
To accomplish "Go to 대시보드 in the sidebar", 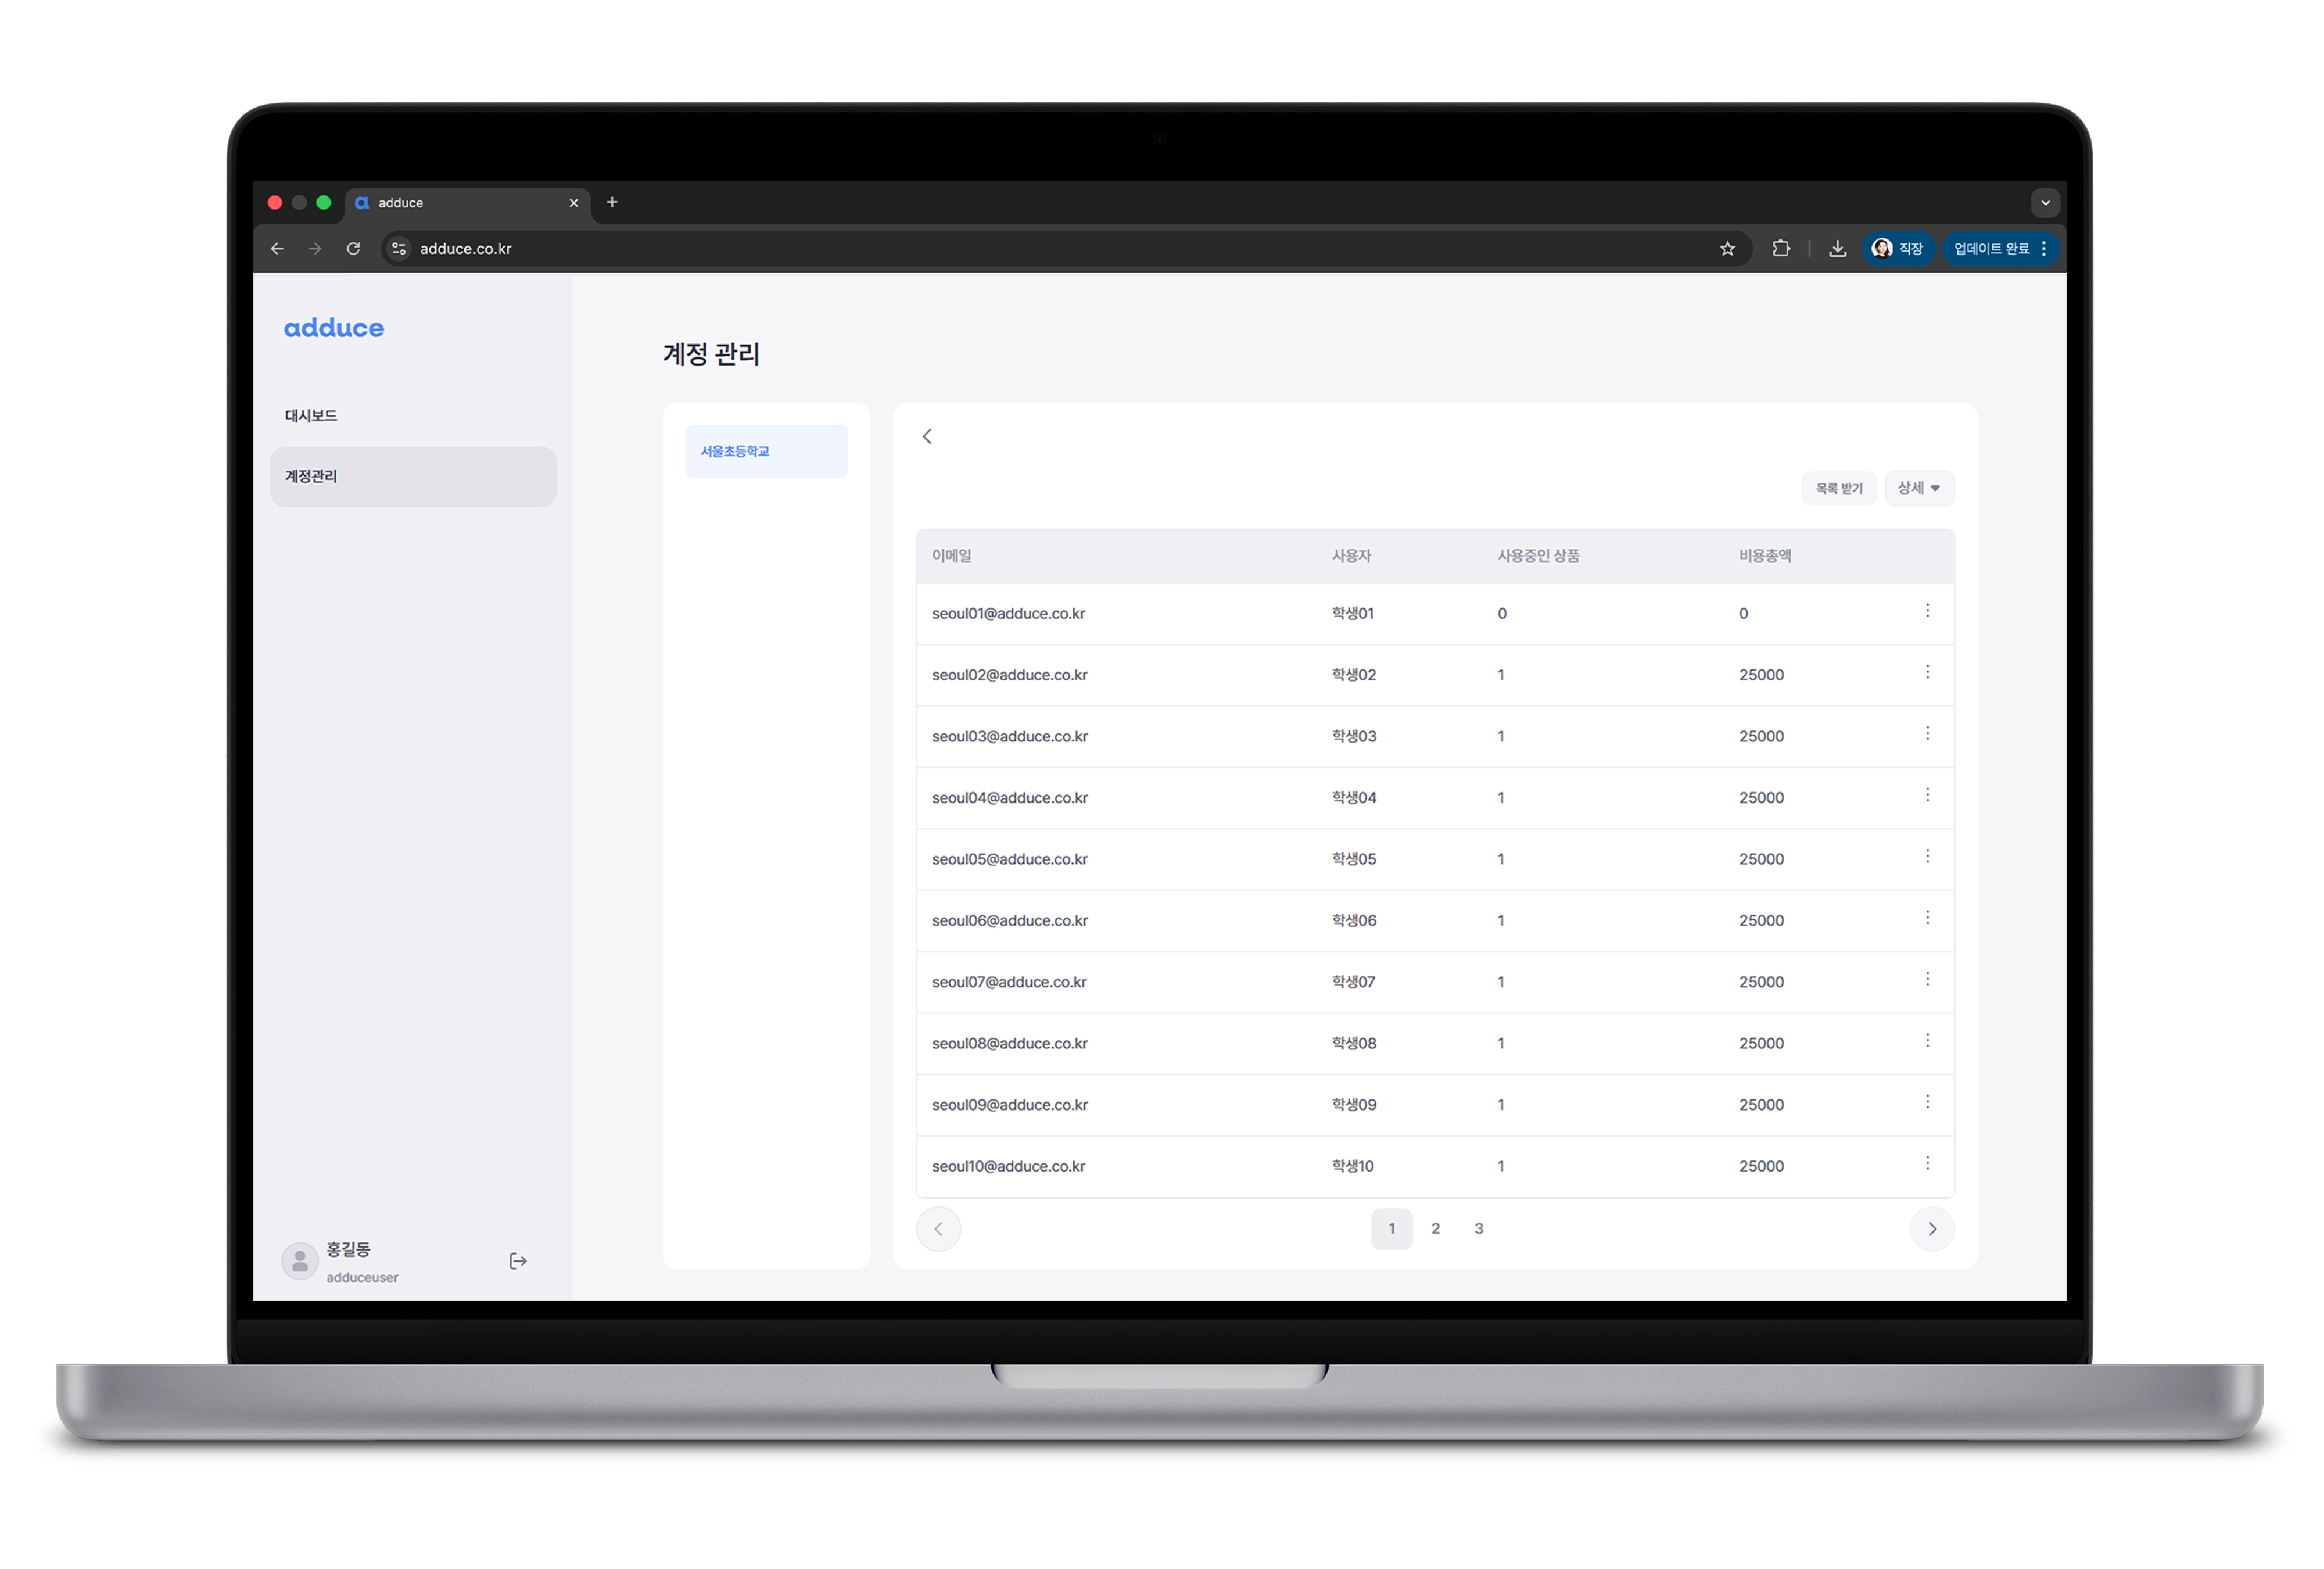I will [x=311, y=416].
